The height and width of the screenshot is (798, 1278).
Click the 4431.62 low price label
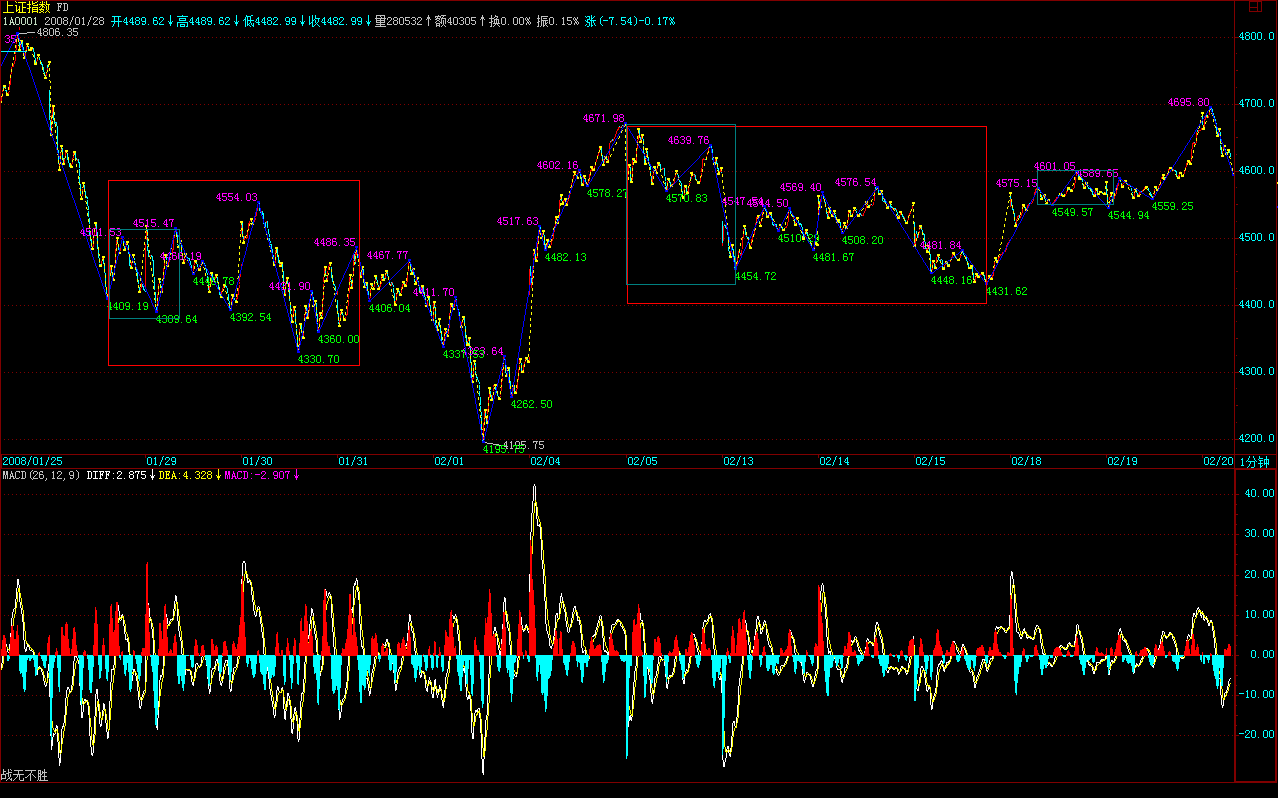click(1007, 292)
